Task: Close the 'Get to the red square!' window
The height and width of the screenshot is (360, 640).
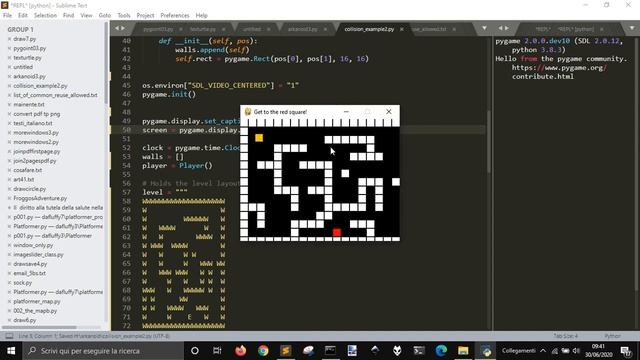Action: [389, 111]
